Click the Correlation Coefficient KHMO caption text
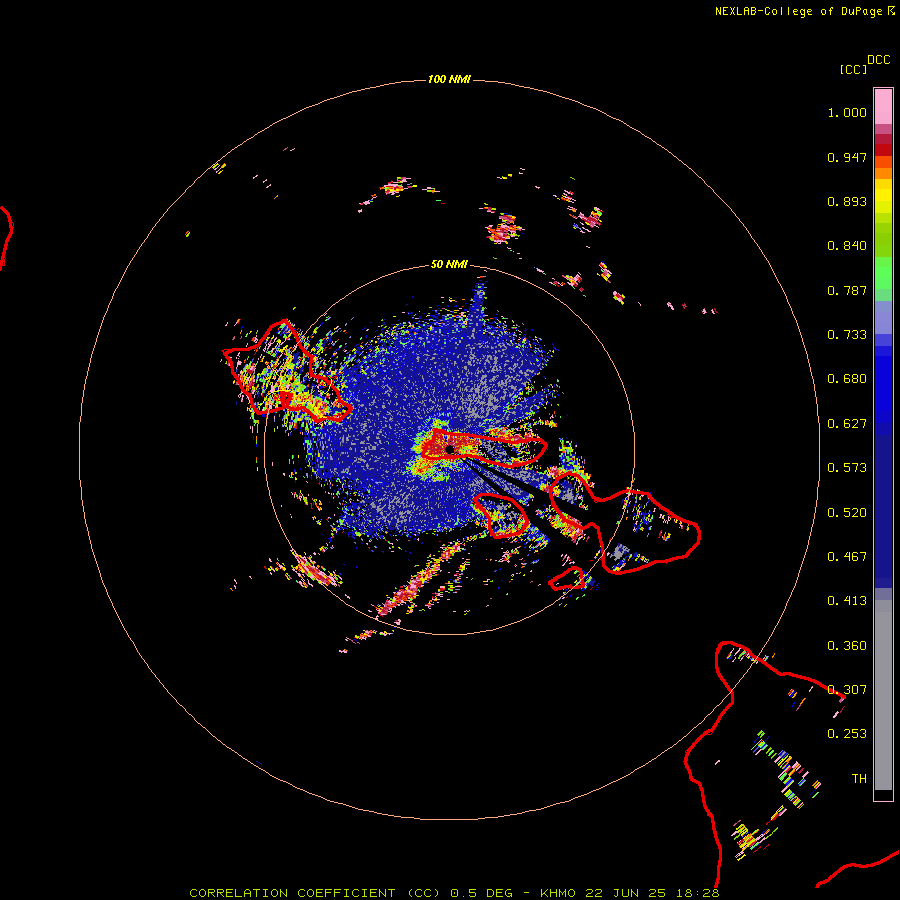This screenshot has width=900, height=900. tap(454, 893)
